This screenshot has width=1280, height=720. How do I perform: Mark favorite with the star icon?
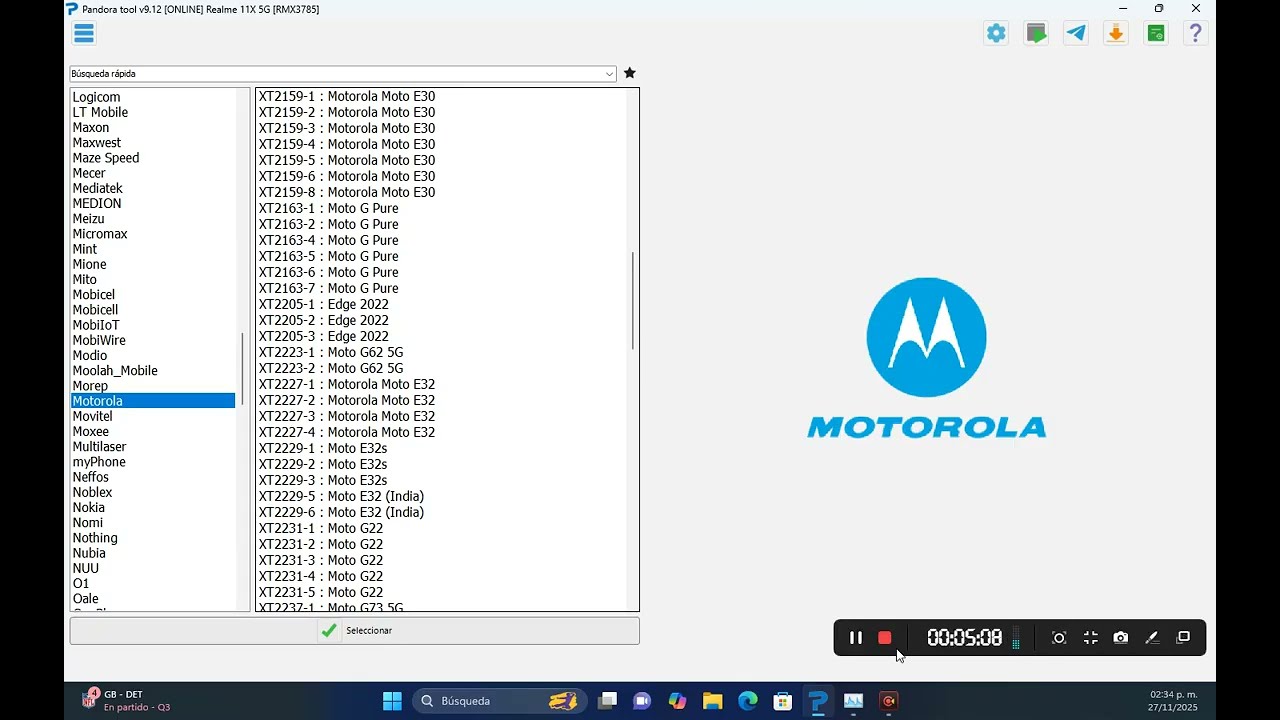(629, 73)
